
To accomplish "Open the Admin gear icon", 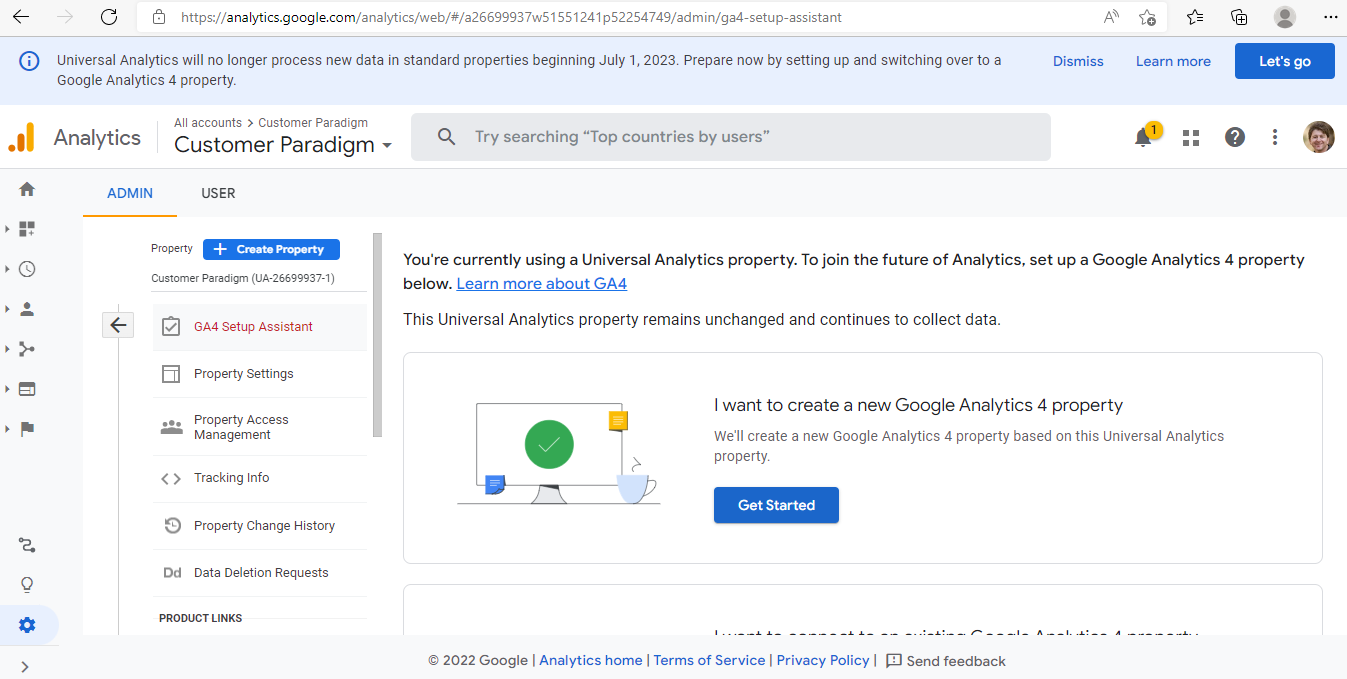I will pyautogui.click(x=27, y=625).
